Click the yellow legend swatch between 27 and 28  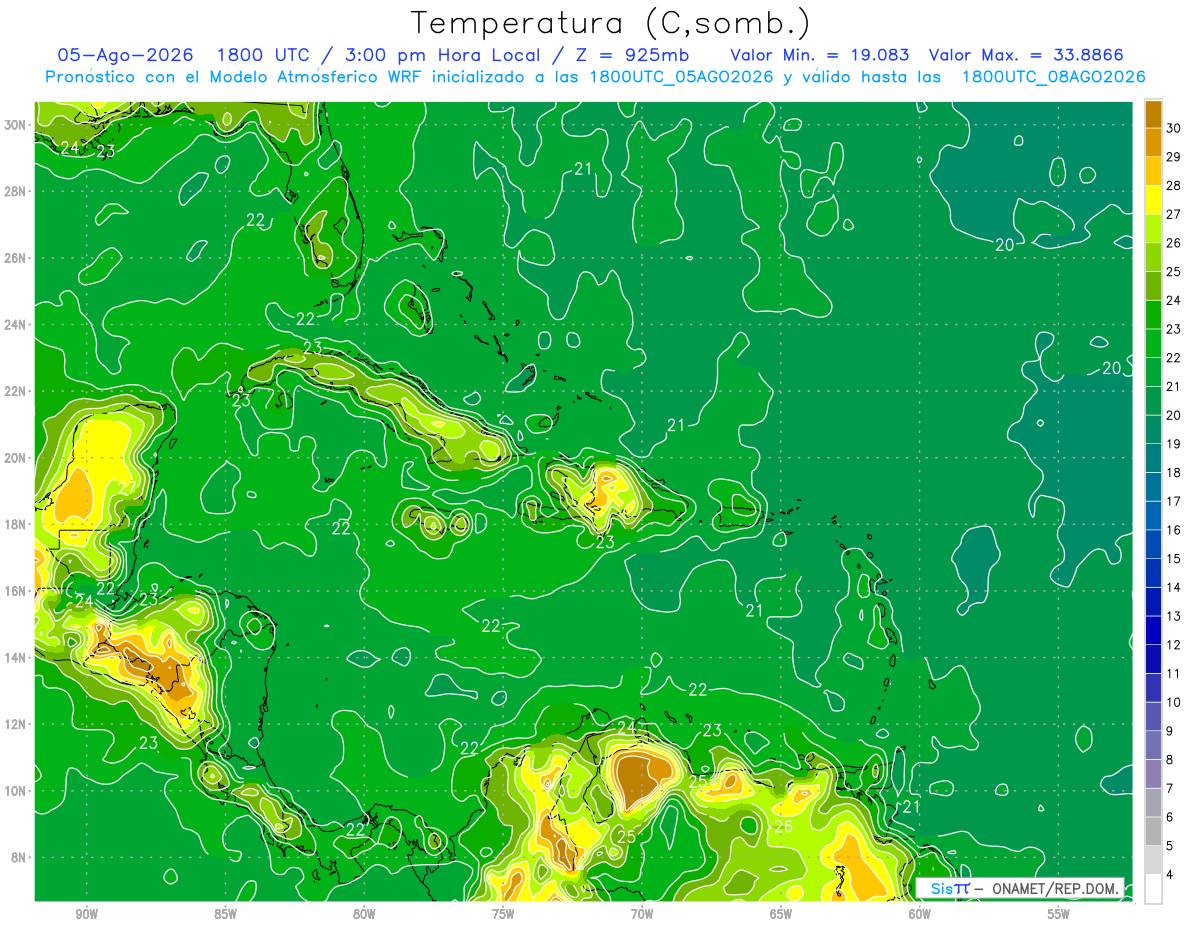[x=1153, y=200]
